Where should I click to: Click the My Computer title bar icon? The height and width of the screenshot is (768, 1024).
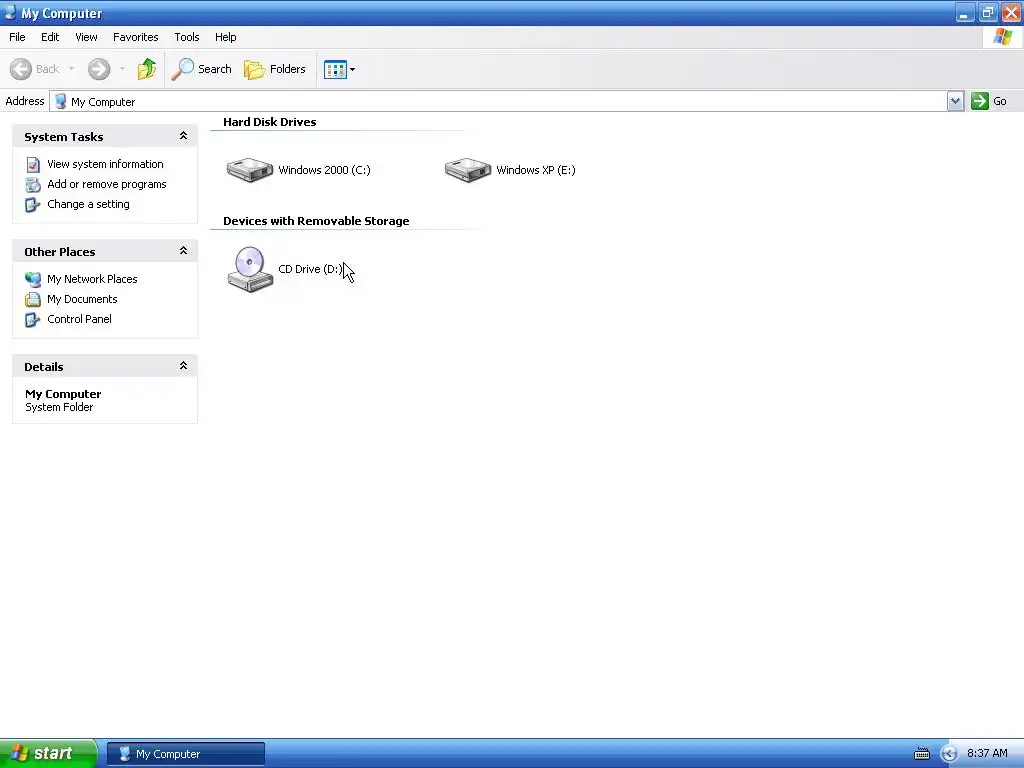[x=10, y=12]
